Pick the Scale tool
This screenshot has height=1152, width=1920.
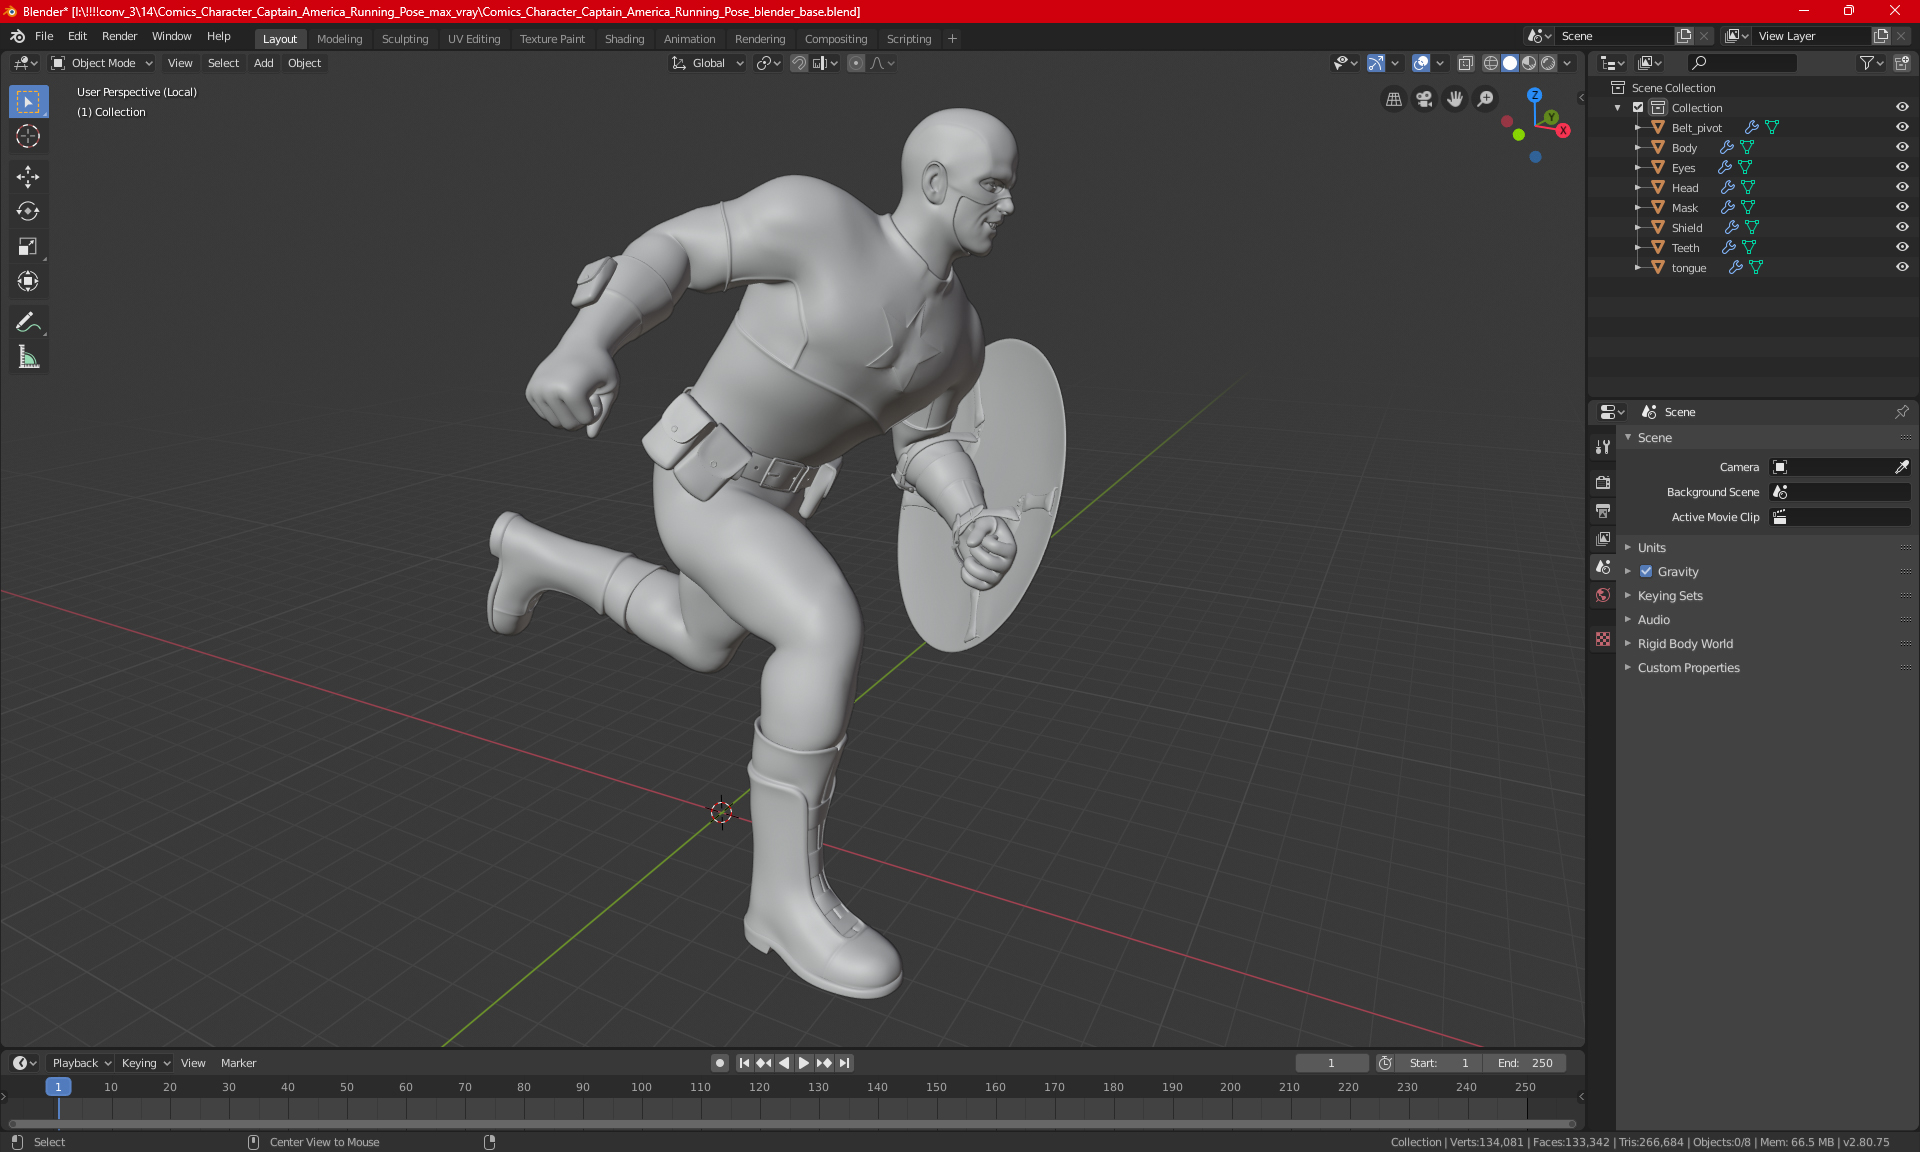point(28,246)
